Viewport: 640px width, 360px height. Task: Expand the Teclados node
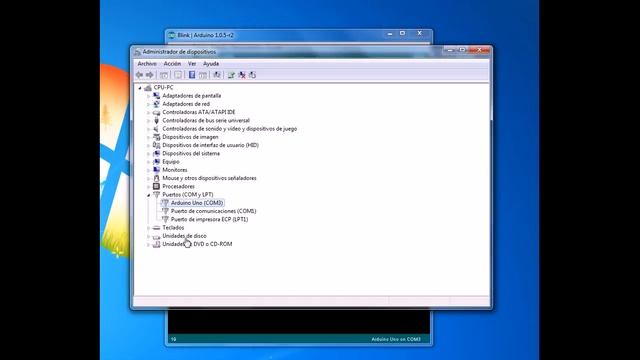point(148,228)
